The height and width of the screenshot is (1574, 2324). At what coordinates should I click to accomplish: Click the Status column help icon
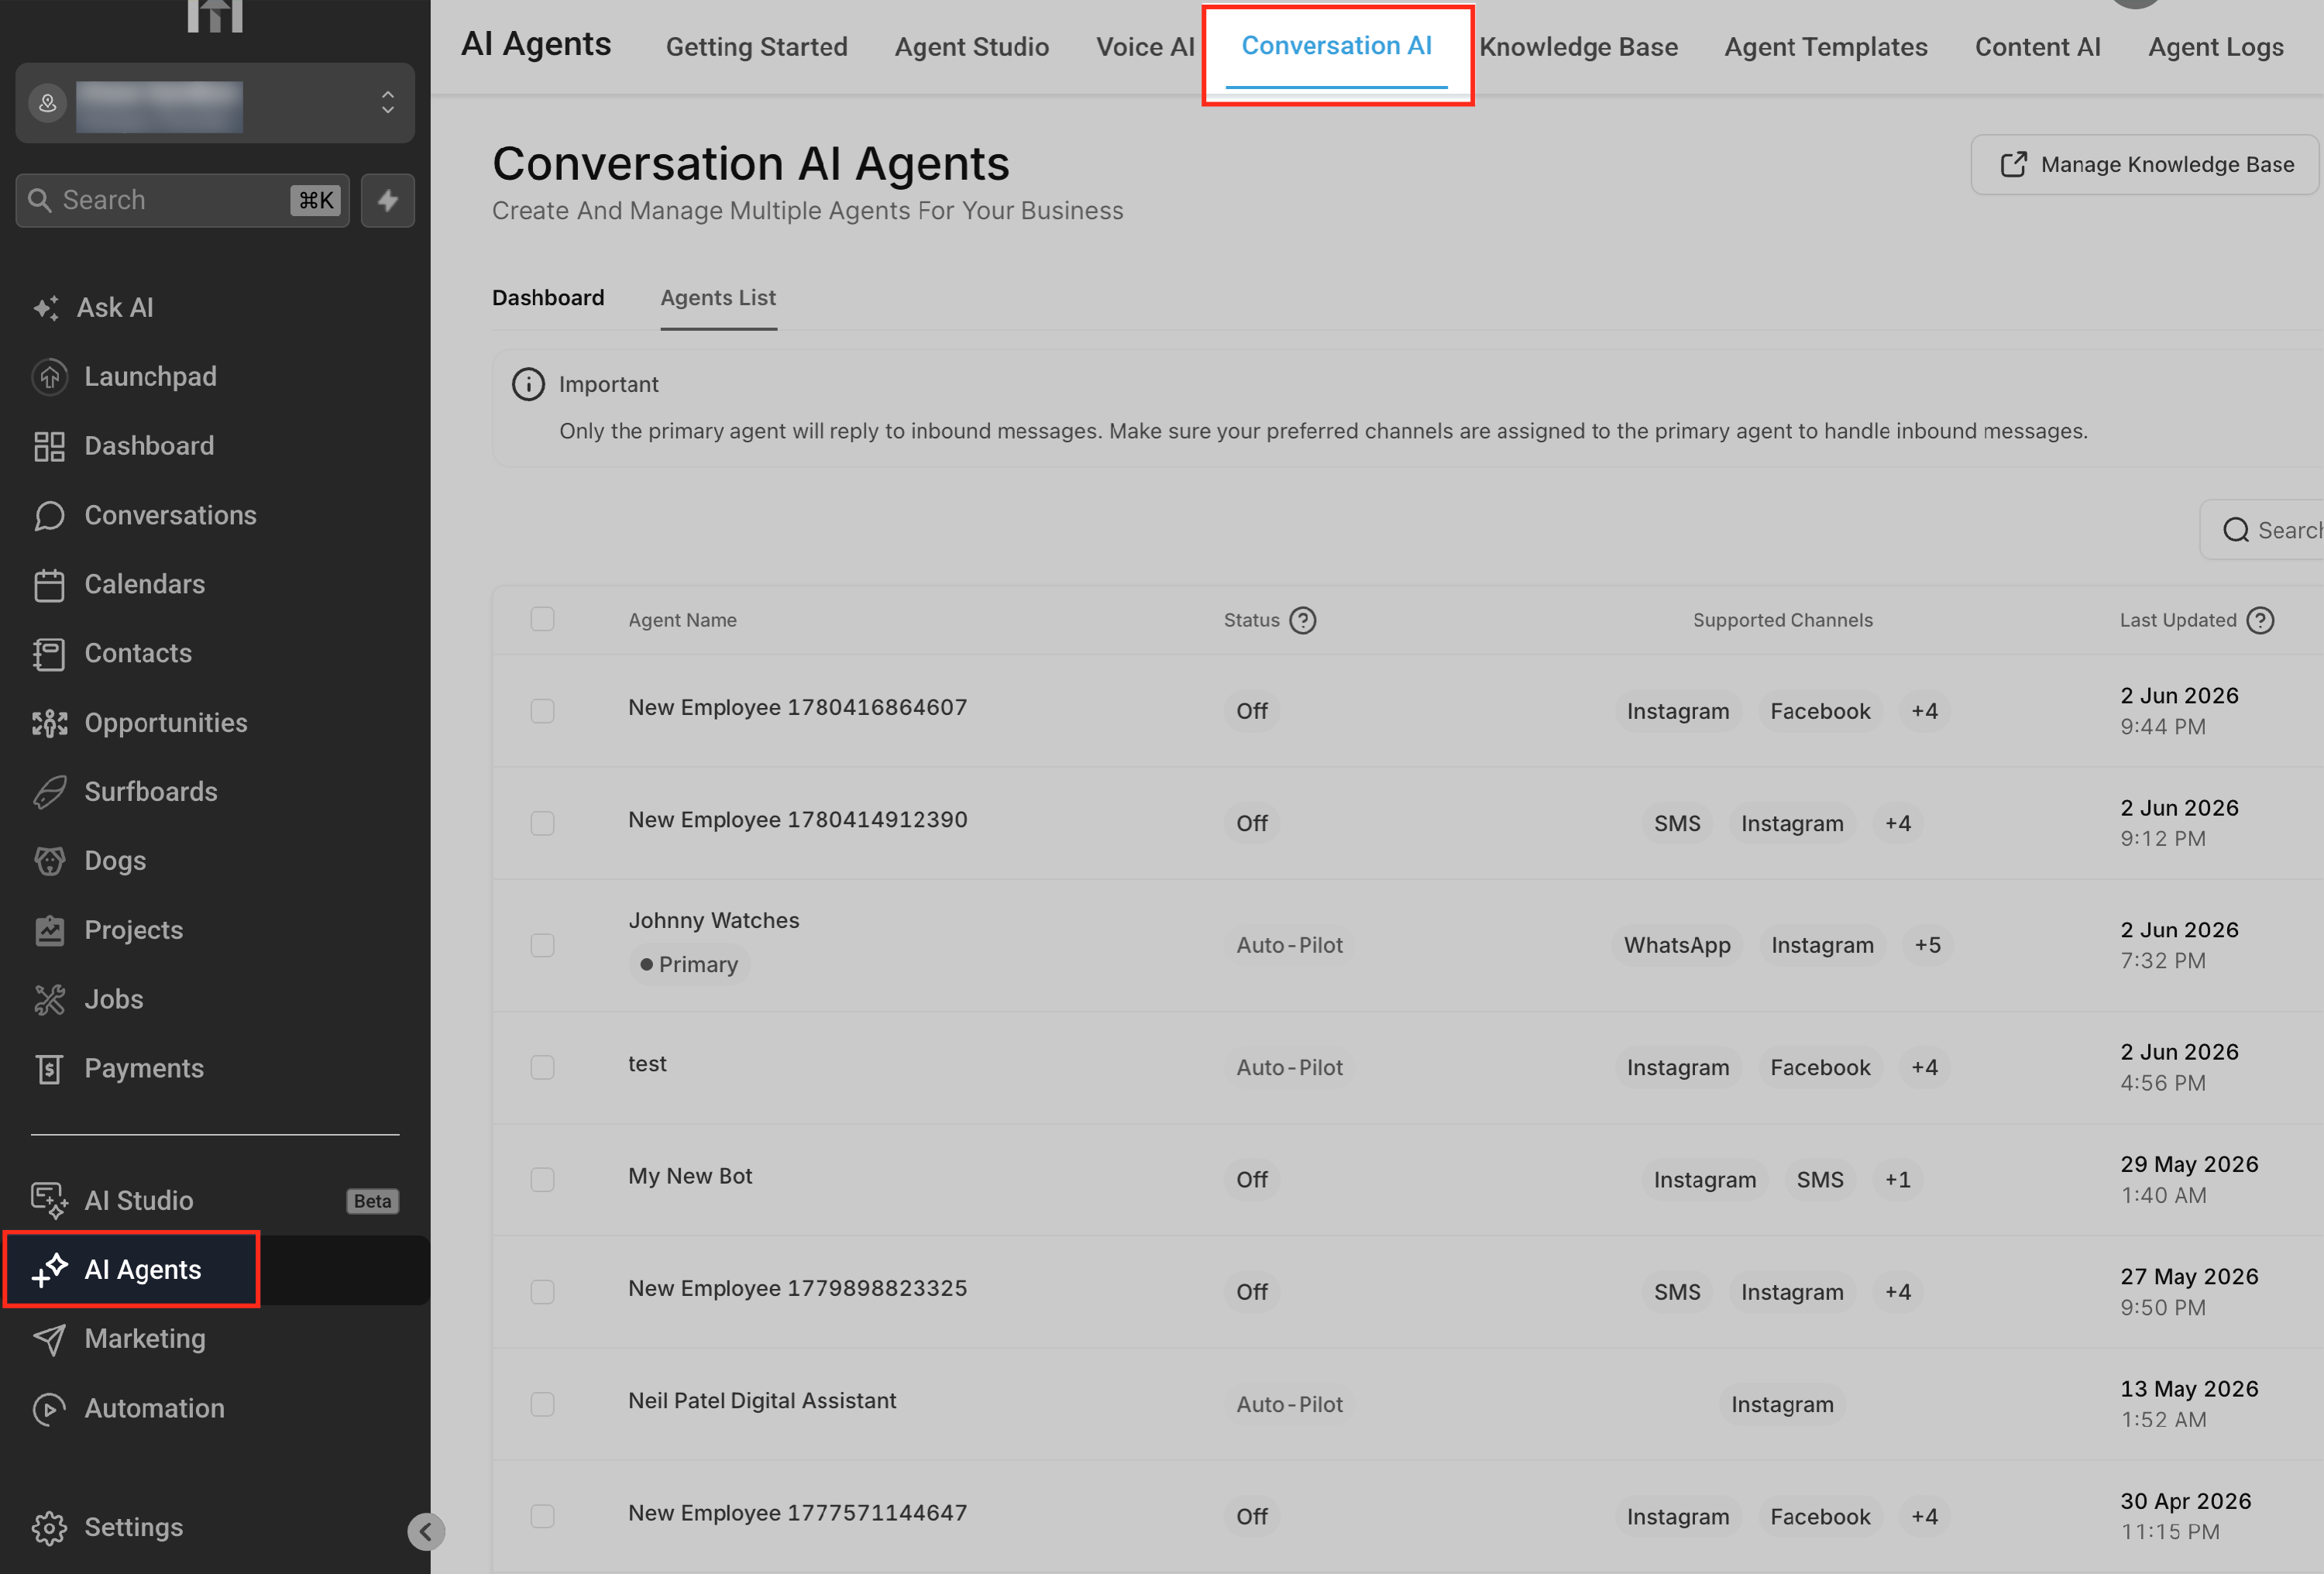[x=1302, y=620]
